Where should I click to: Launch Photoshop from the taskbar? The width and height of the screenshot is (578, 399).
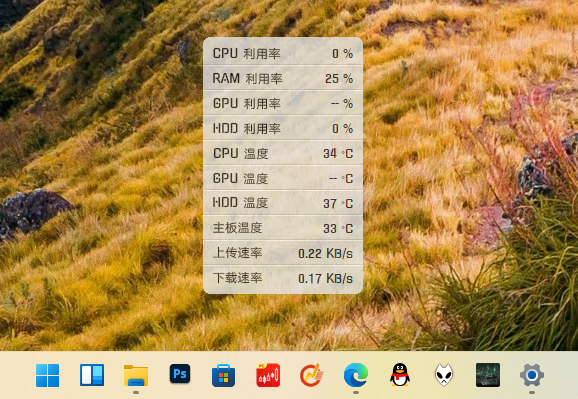point(180,374)
